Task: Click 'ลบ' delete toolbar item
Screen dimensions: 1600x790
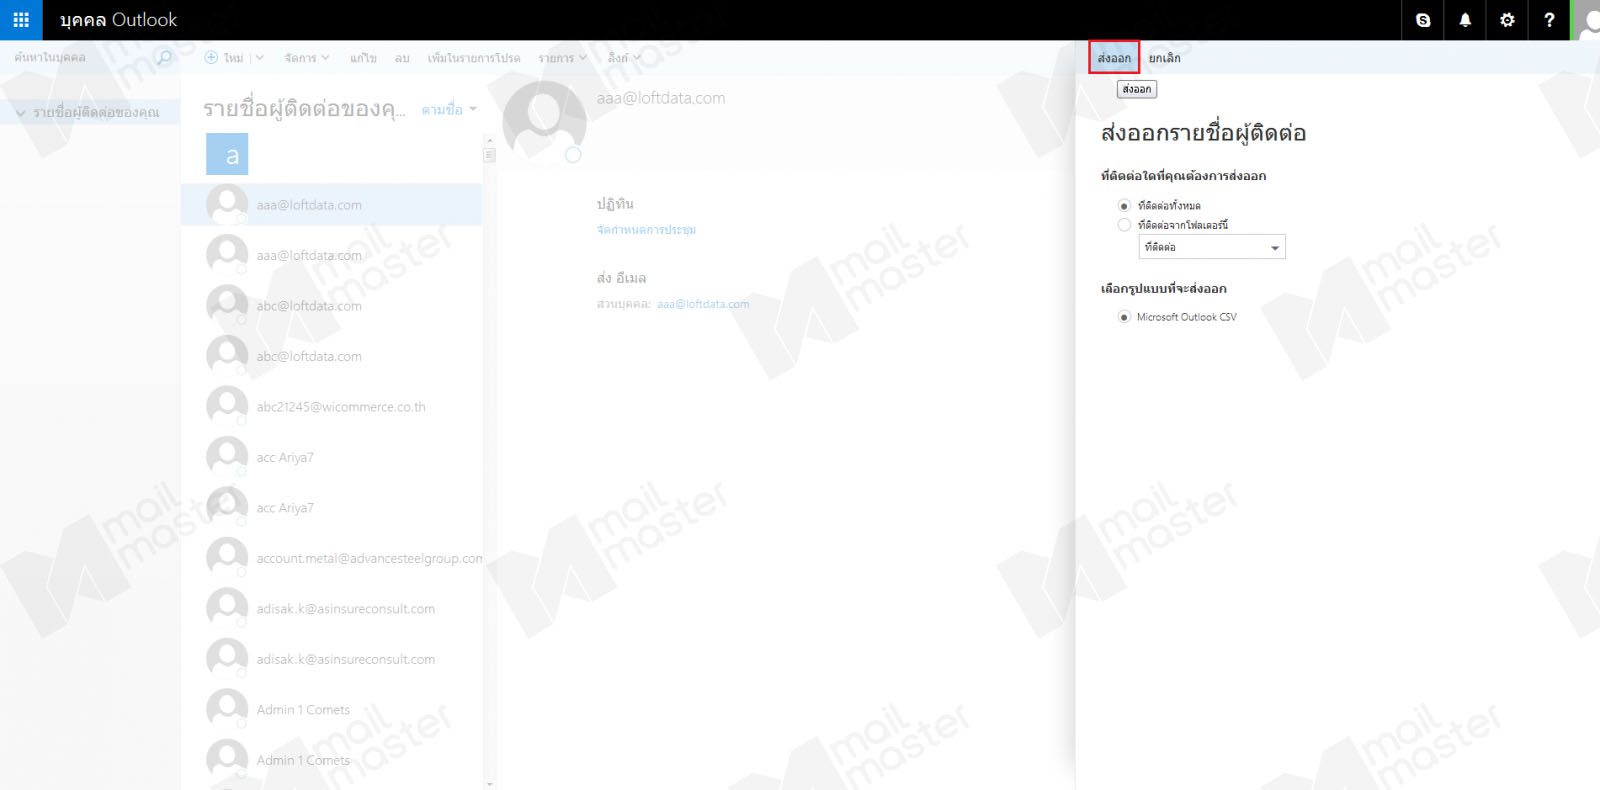Action: [x=402, y=58]
